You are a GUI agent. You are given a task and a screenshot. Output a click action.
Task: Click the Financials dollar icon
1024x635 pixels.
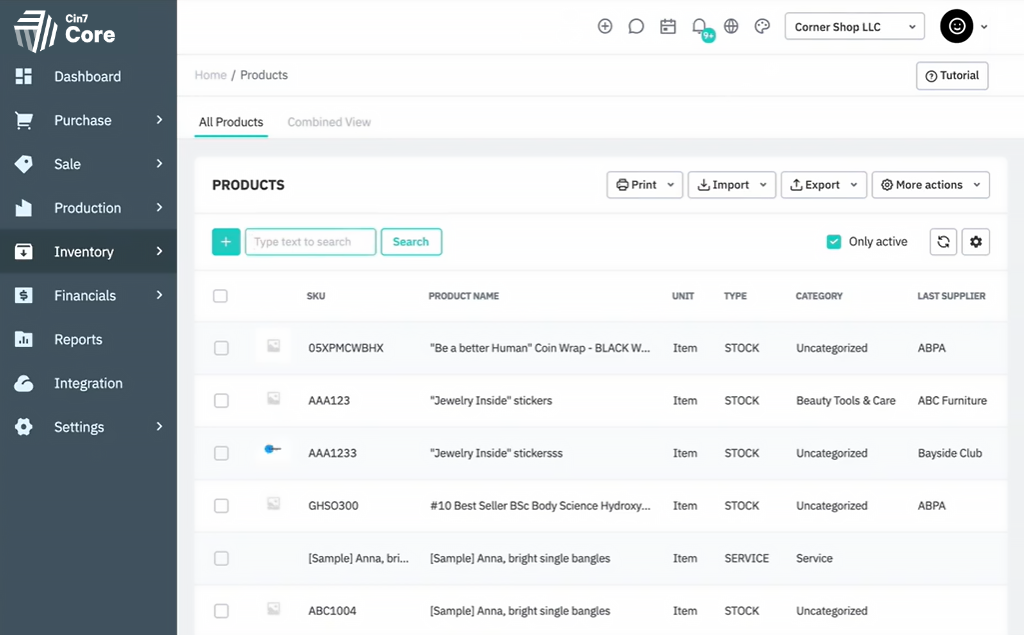(24, 295)
